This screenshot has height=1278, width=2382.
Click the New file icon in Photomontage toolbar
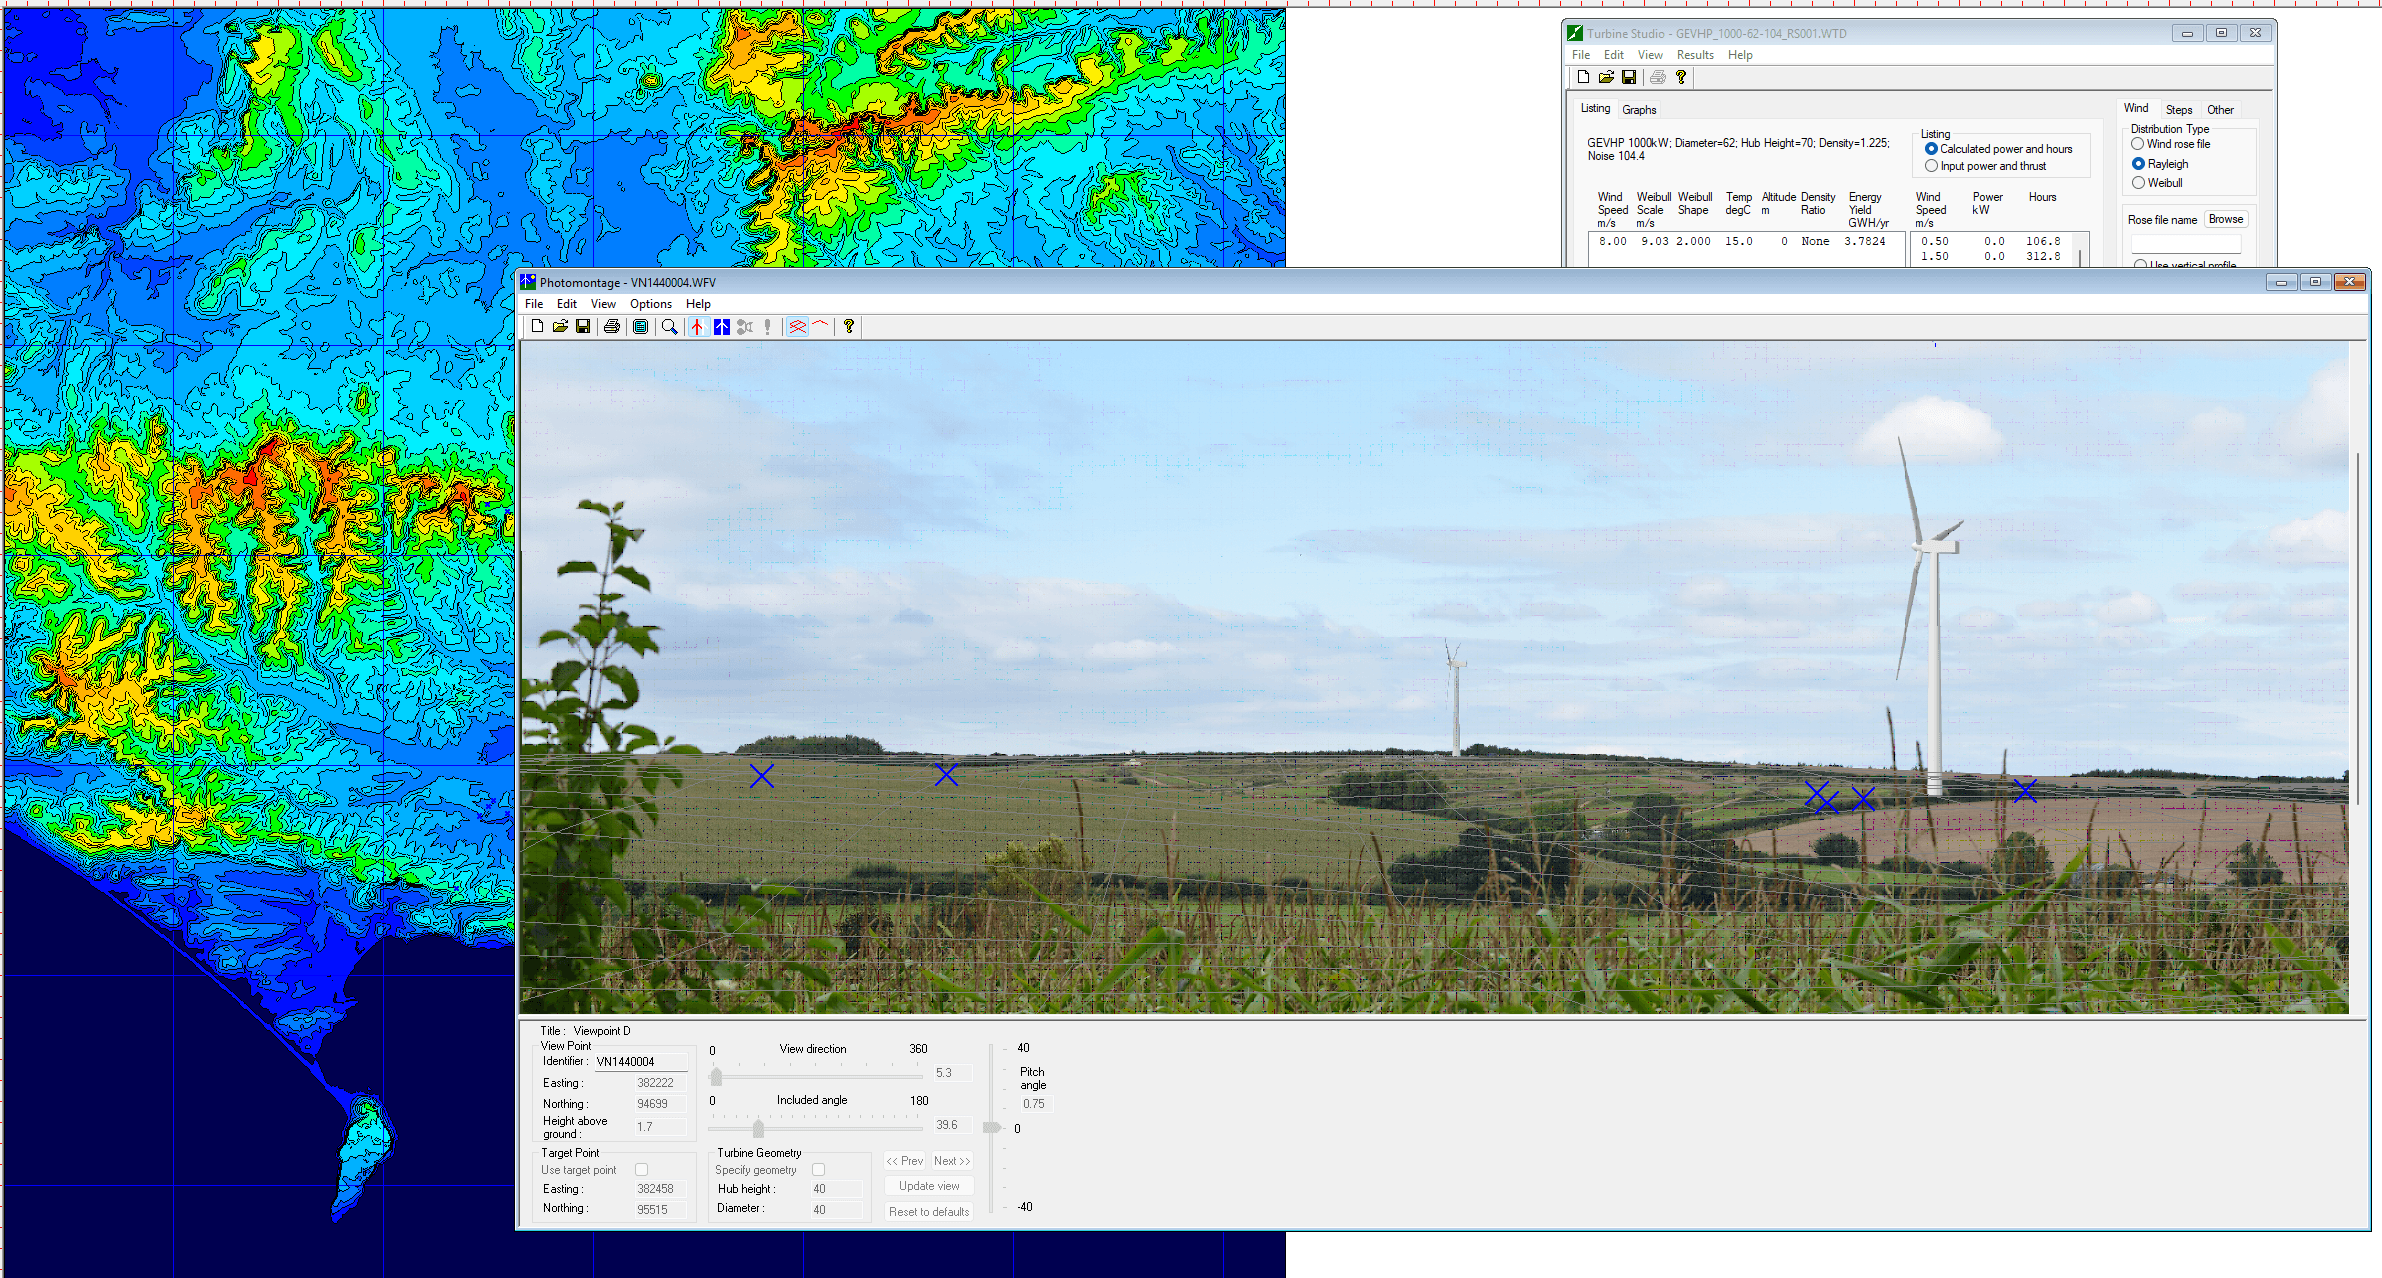(x=537, y=327)
